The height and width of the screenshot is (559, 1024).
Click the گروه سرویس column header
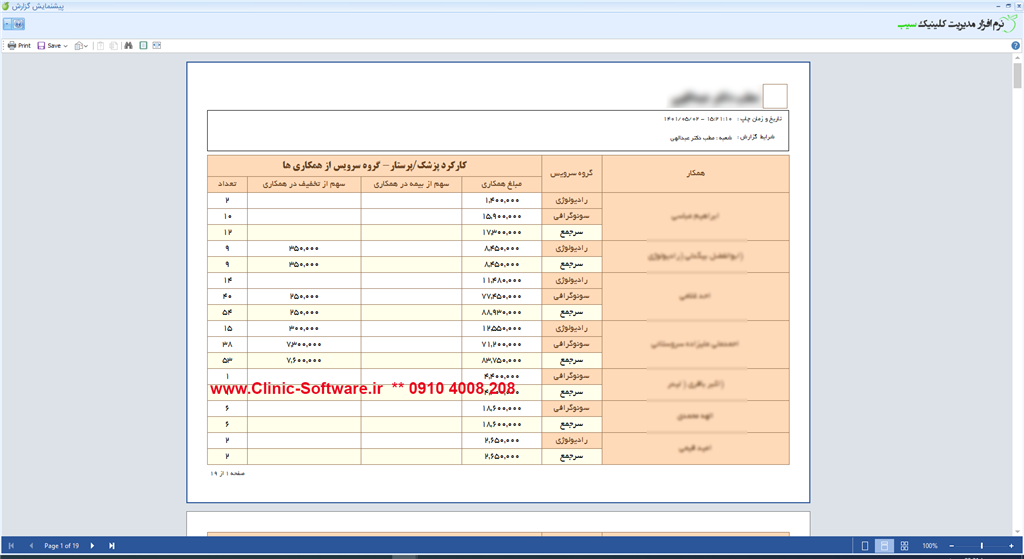point(571,174)
